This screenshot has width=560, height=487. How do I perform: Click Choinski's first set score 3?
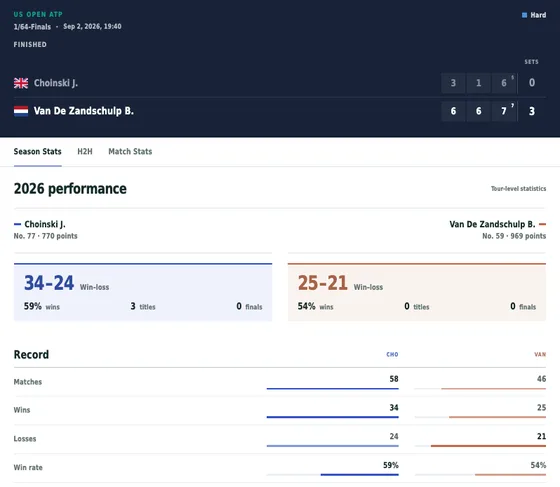[453, 83]
